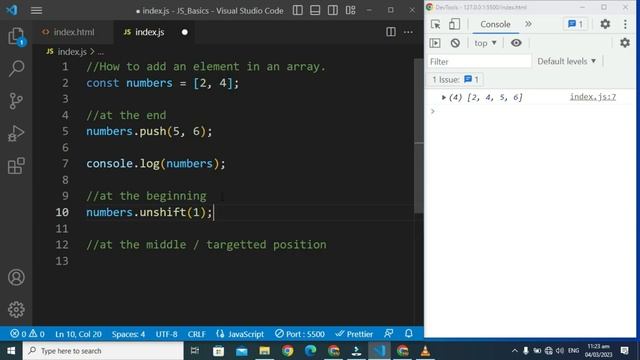
Task: Change end of line sequence CRLF
Action: (x=196, y=334)
